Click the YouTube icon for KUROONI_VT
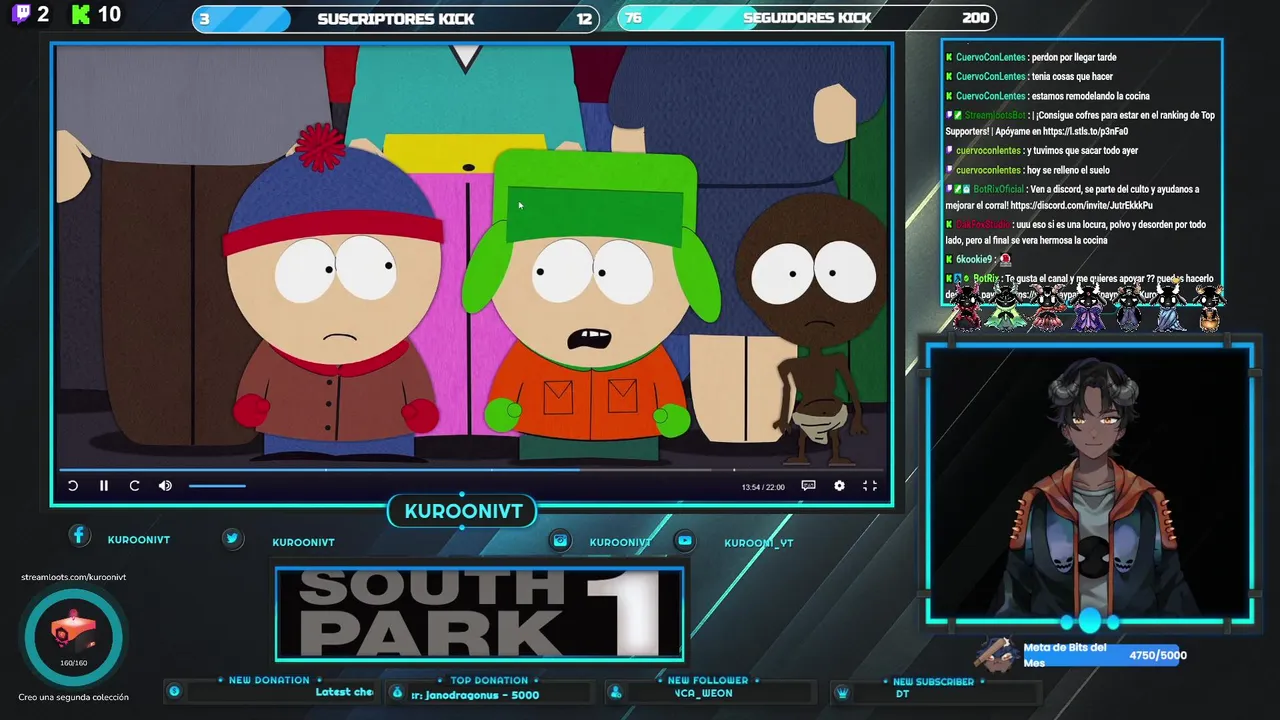 point(685,541)
